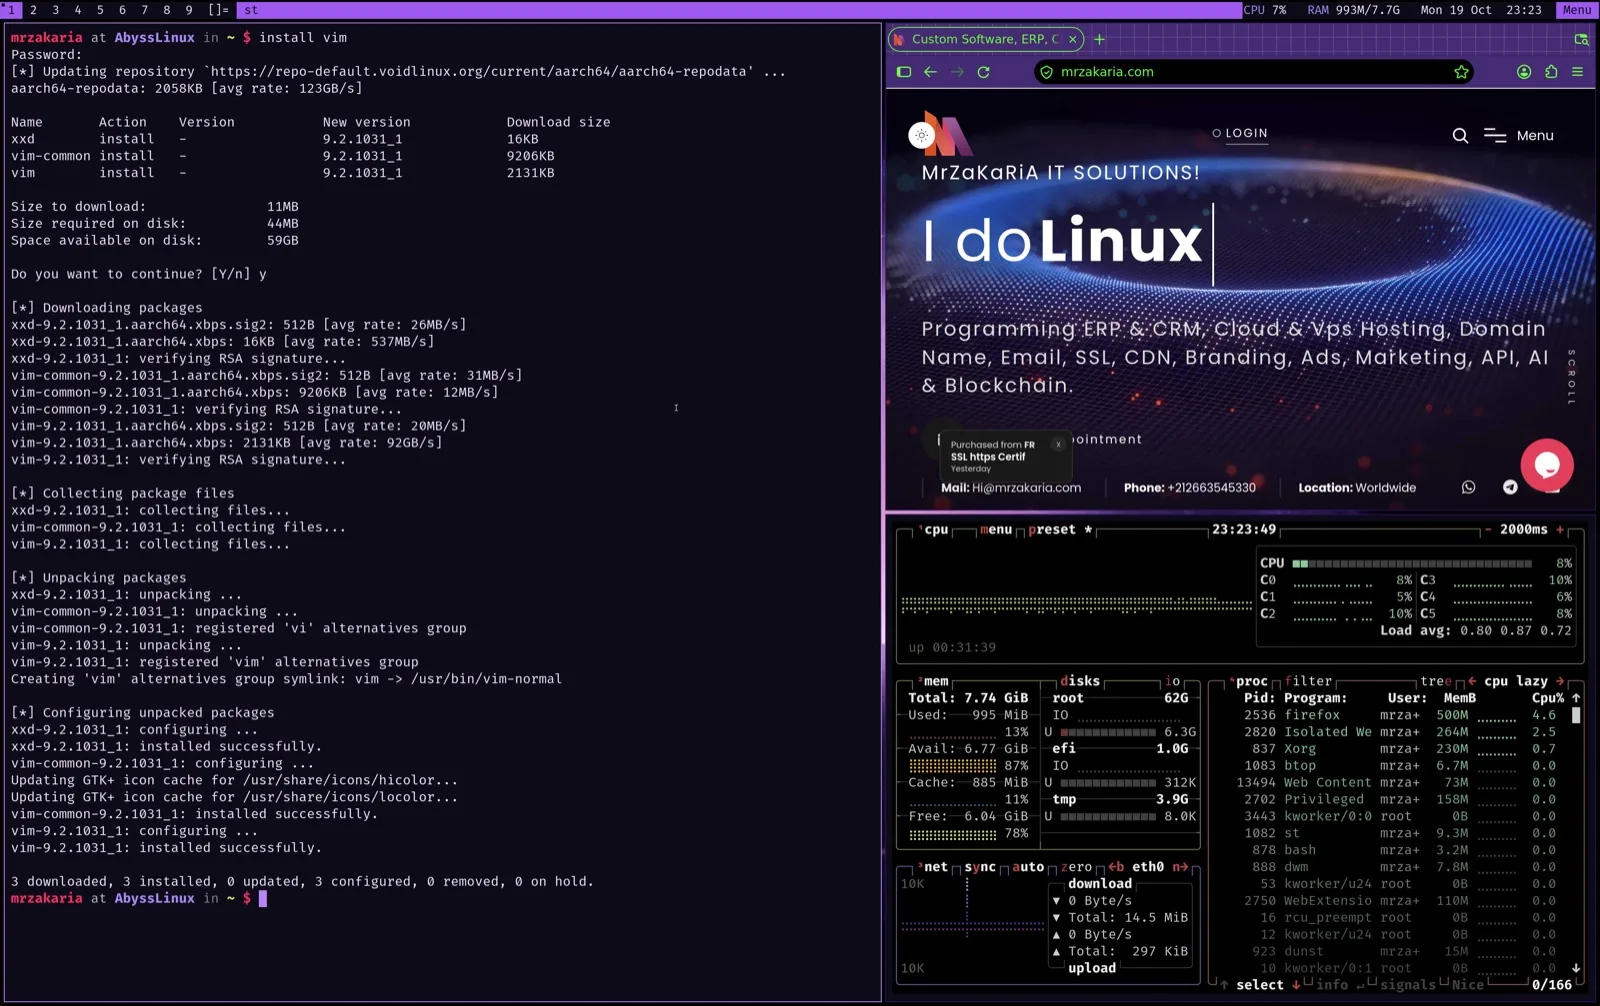The width and height of the screenshot is (1600, 1006).
Task: Open website Menu hamburger
Action: click(x=1518, y=136)
